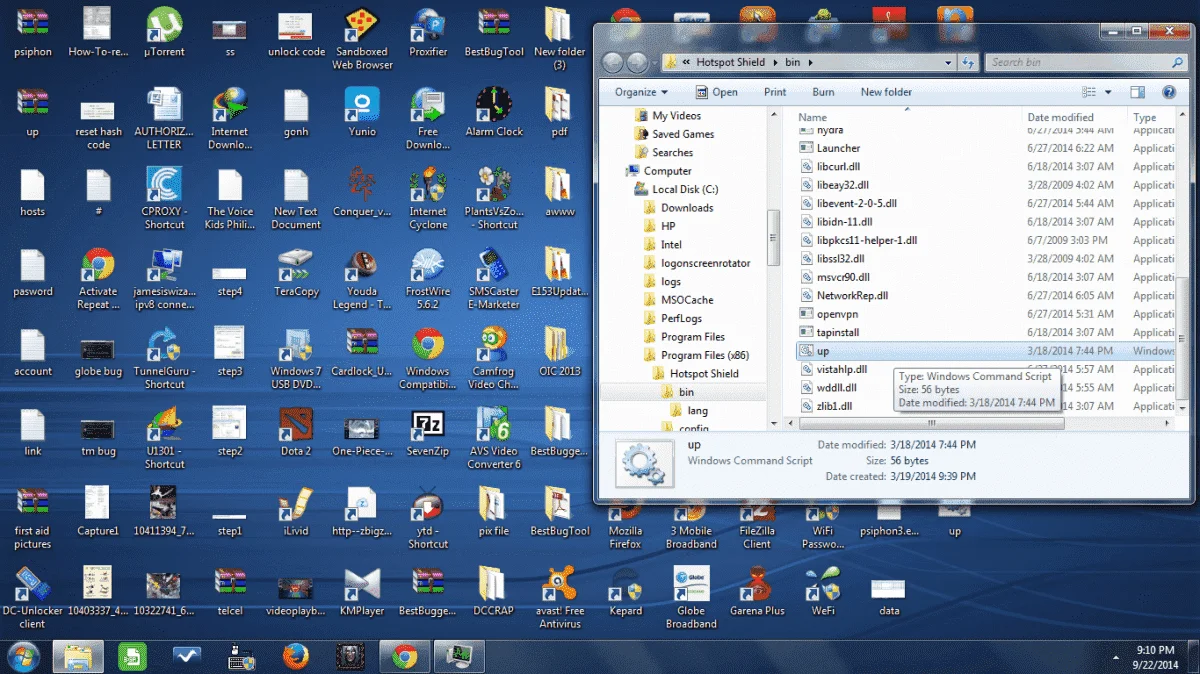Click the AVS Video Converter 6 icon
Viewport: 1200px width, 674px height.
[x=494, y=437]
